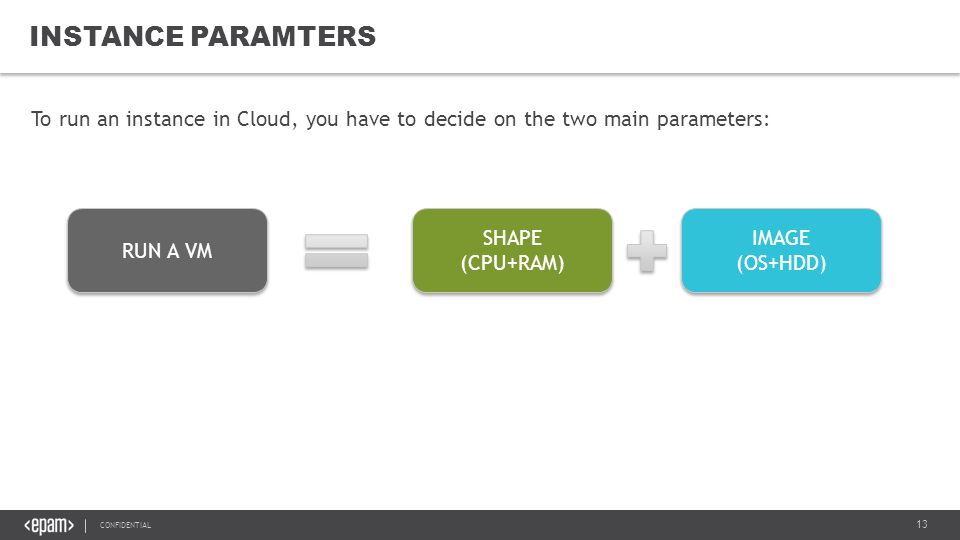Click the horizontal line under the title
The height and width of the screenshot is (540, 960).
pyautogui.click(x=480, y=73)
